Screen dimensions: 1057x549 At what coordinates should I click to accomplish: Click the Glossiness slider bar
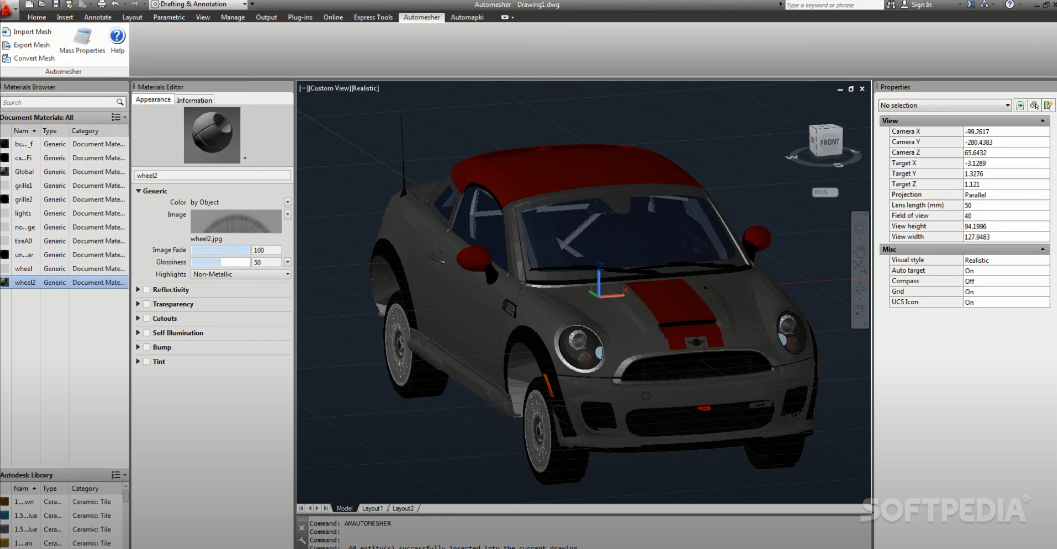(x=220, y=262)
